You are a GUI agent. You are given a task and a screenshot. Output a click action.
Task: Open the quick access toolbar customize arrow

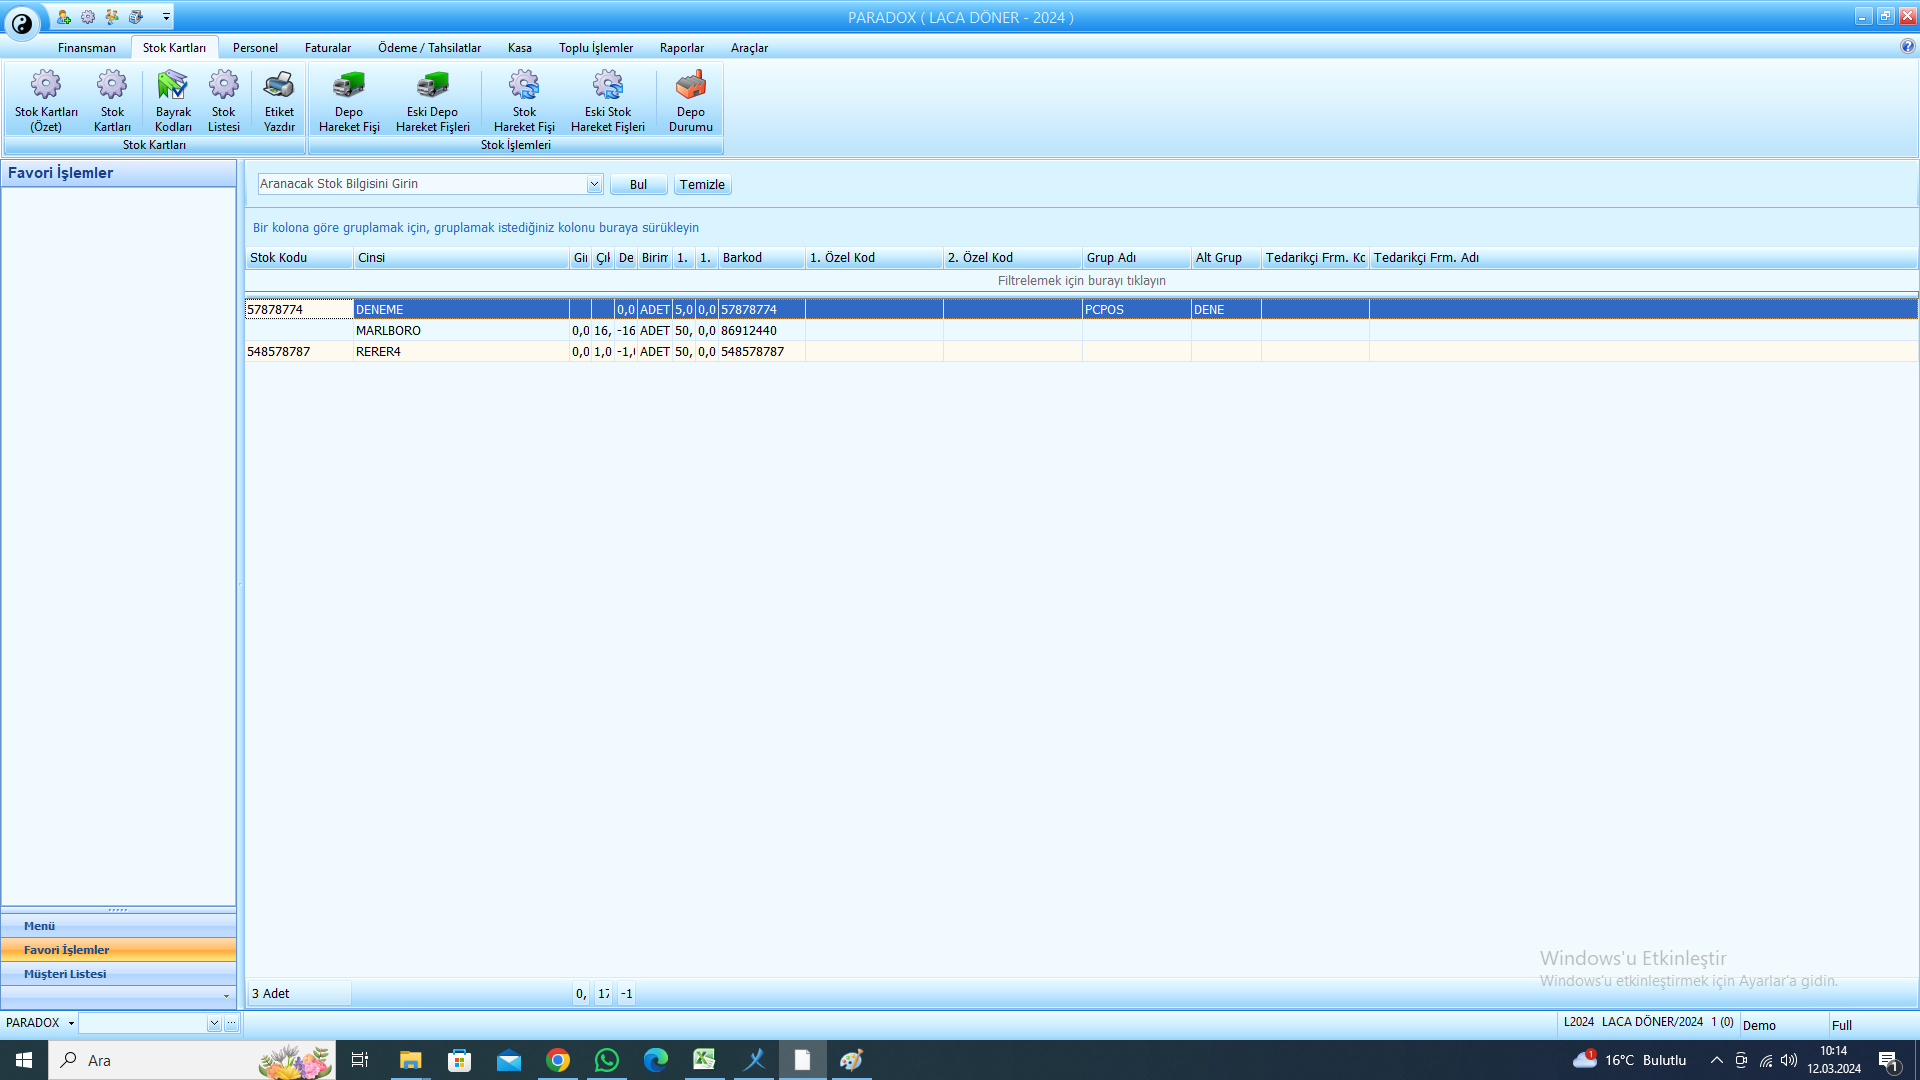pos(166,17)
